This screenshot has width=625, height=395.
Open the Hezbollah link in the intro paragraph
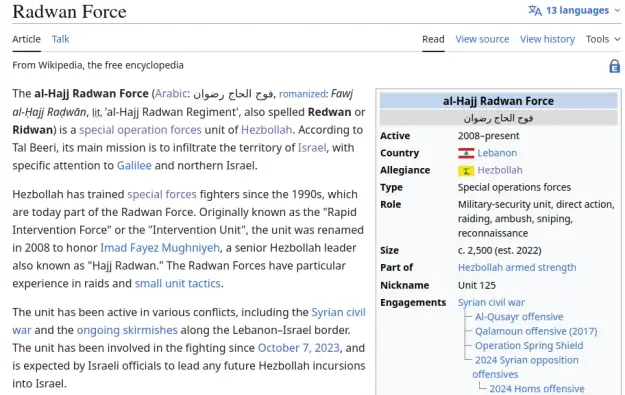coord(267,130)
